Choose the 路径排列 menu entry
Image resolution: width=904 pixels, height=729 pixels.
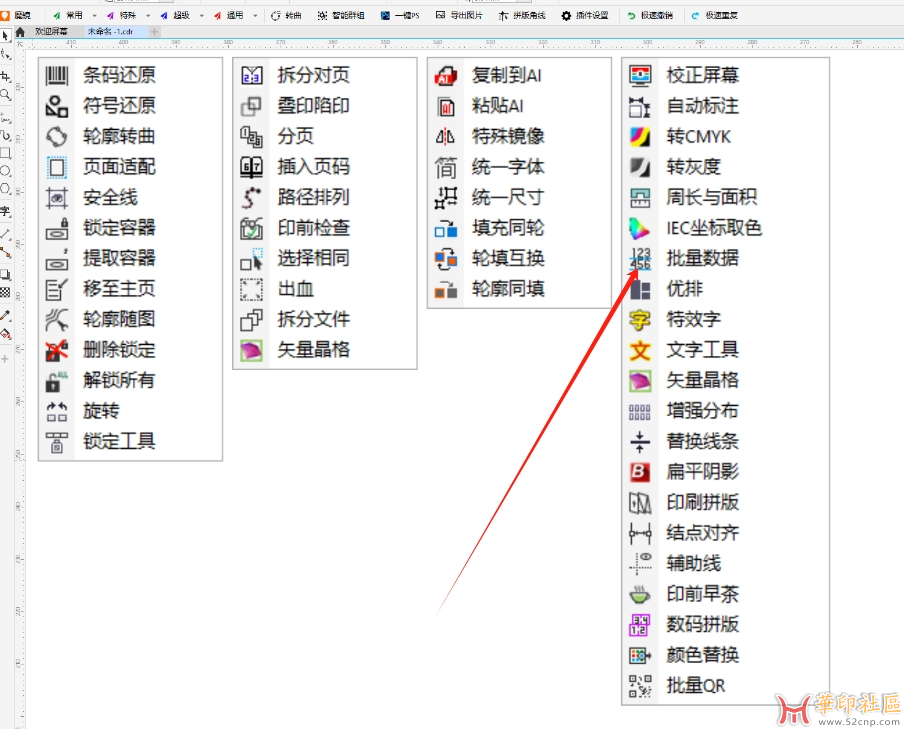[325, 197]
